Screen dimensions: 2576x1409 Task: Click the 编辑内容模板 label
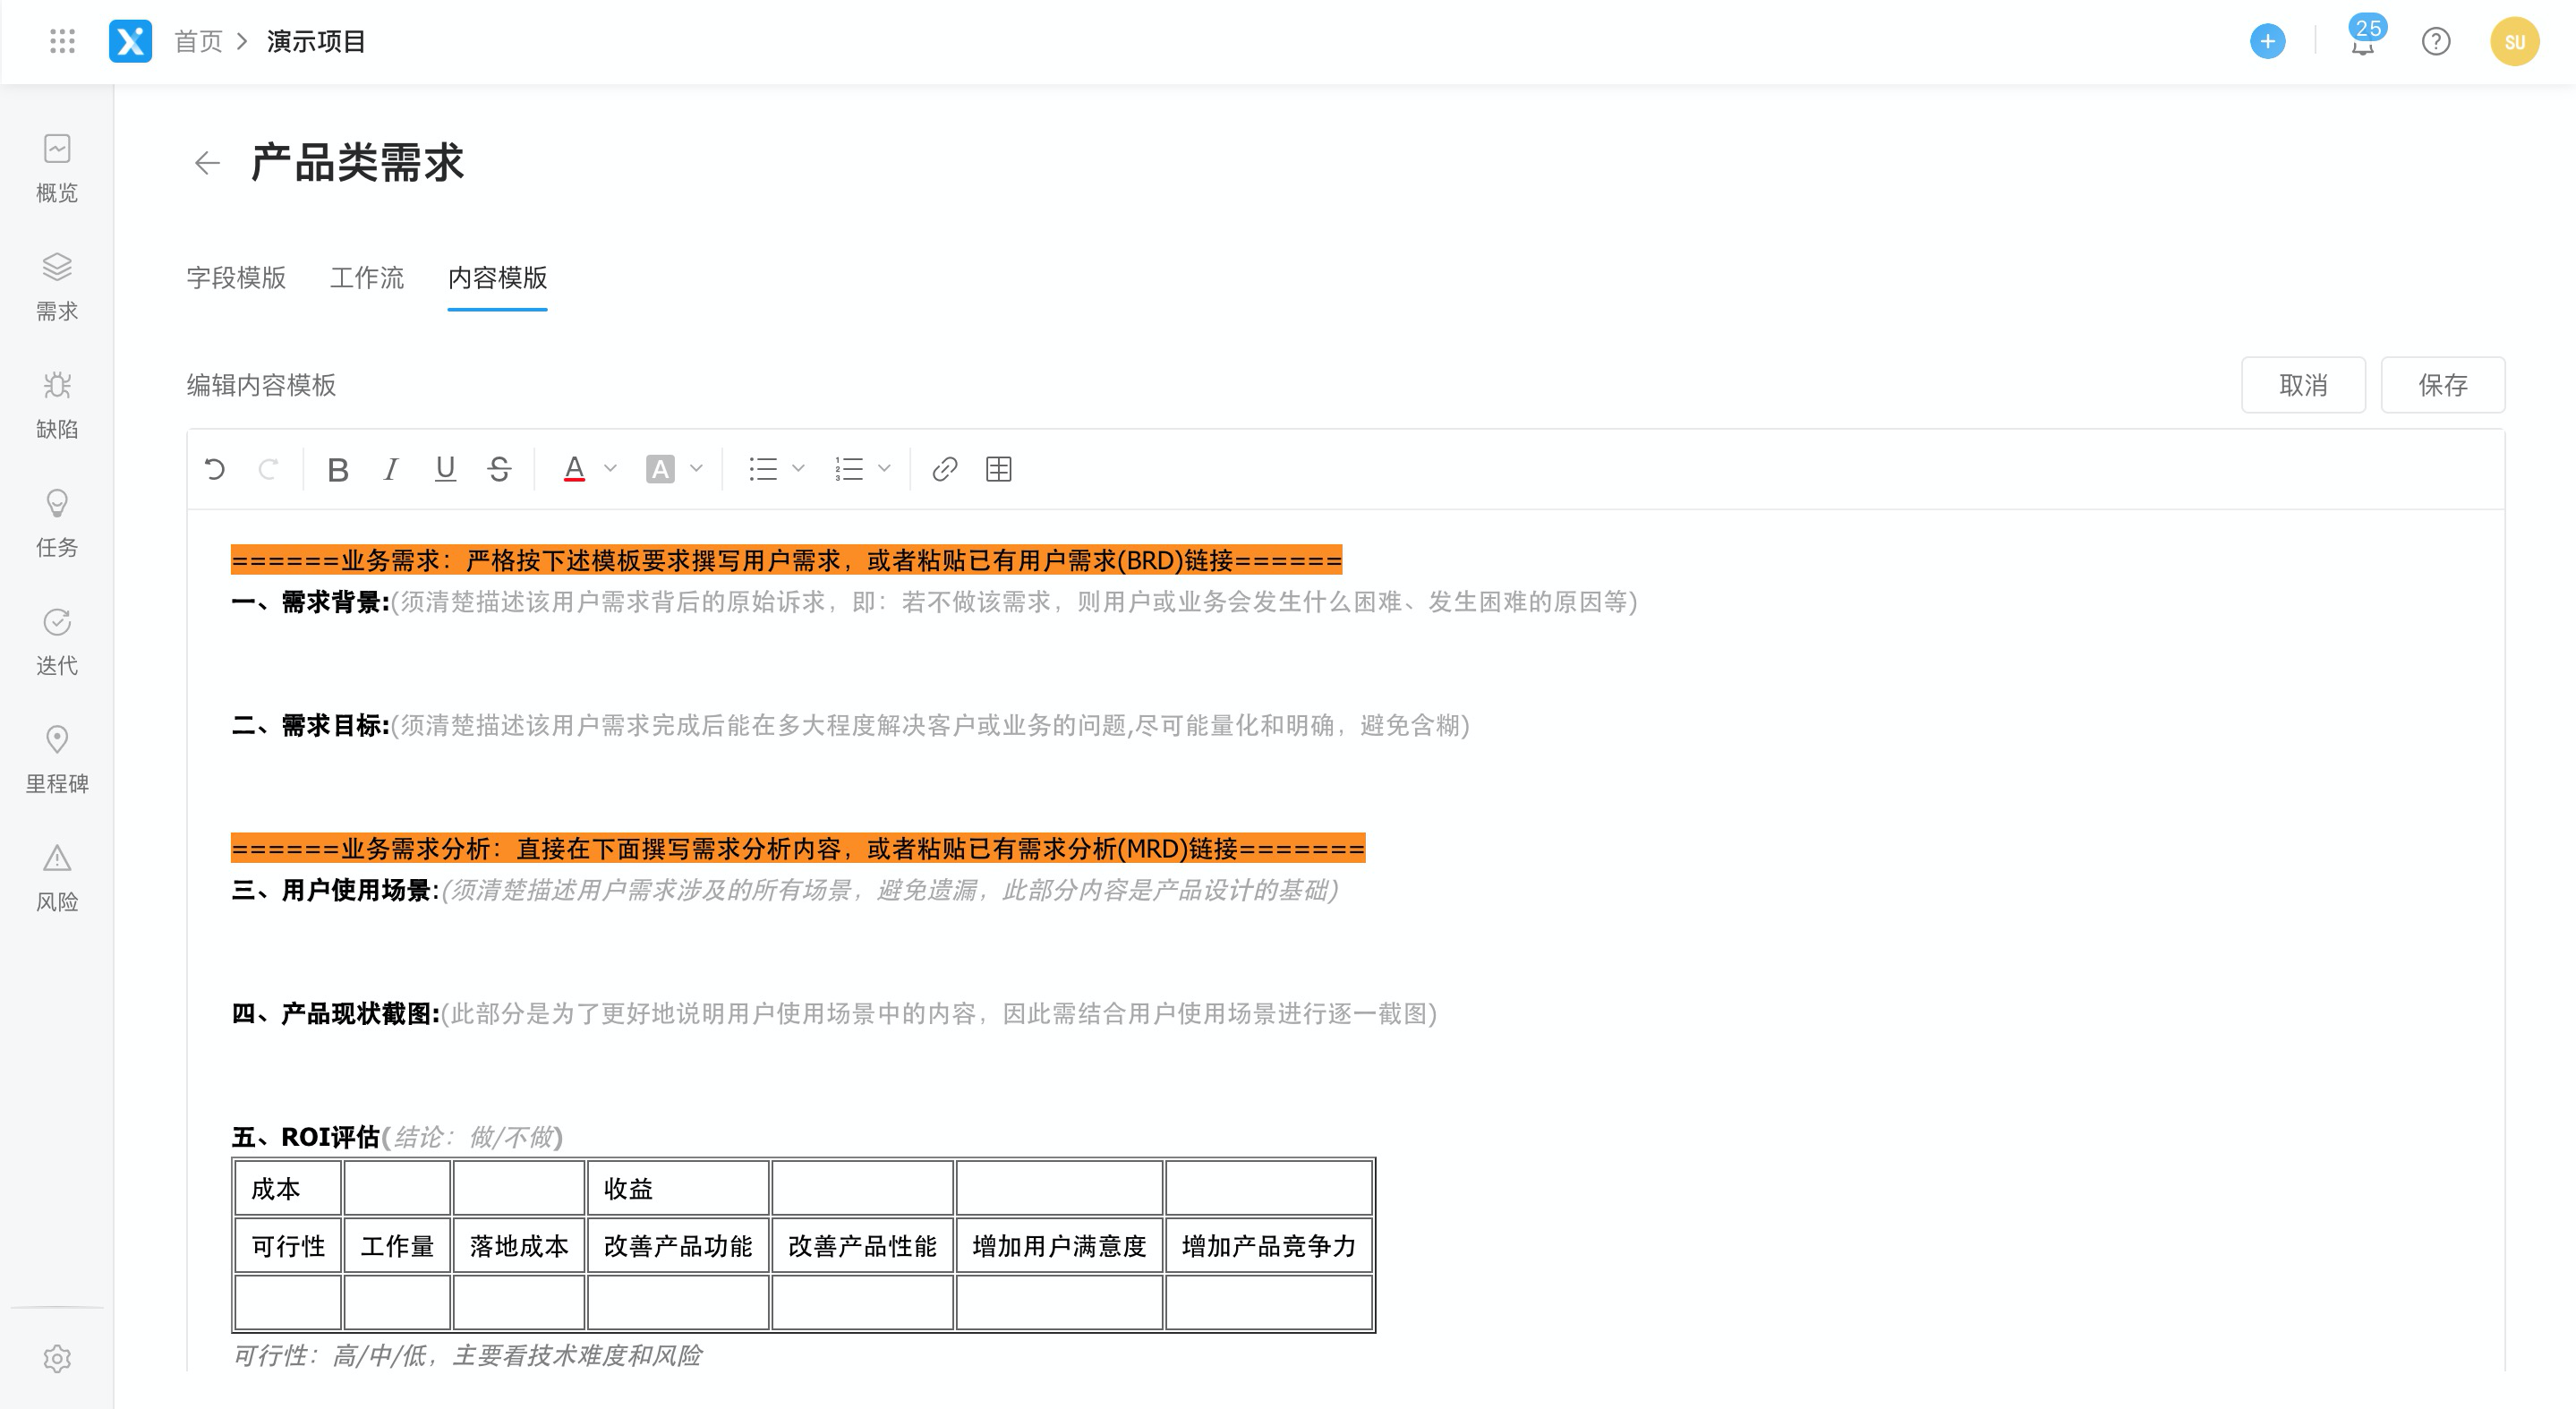[x=261, y=385]
